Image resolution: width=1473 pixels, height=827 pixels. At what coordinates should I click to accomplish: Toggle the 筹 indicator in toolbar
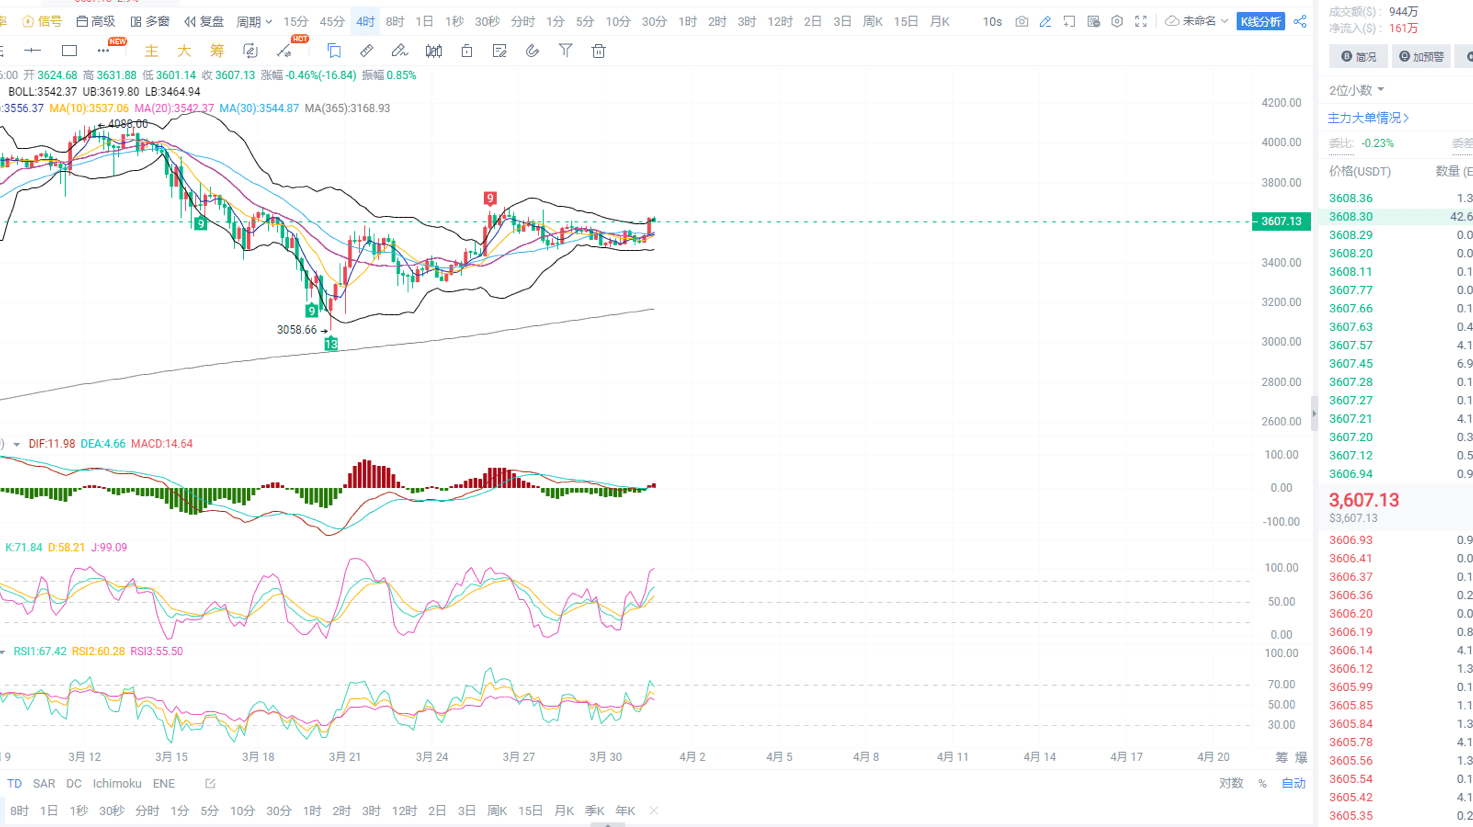[217, 50]
